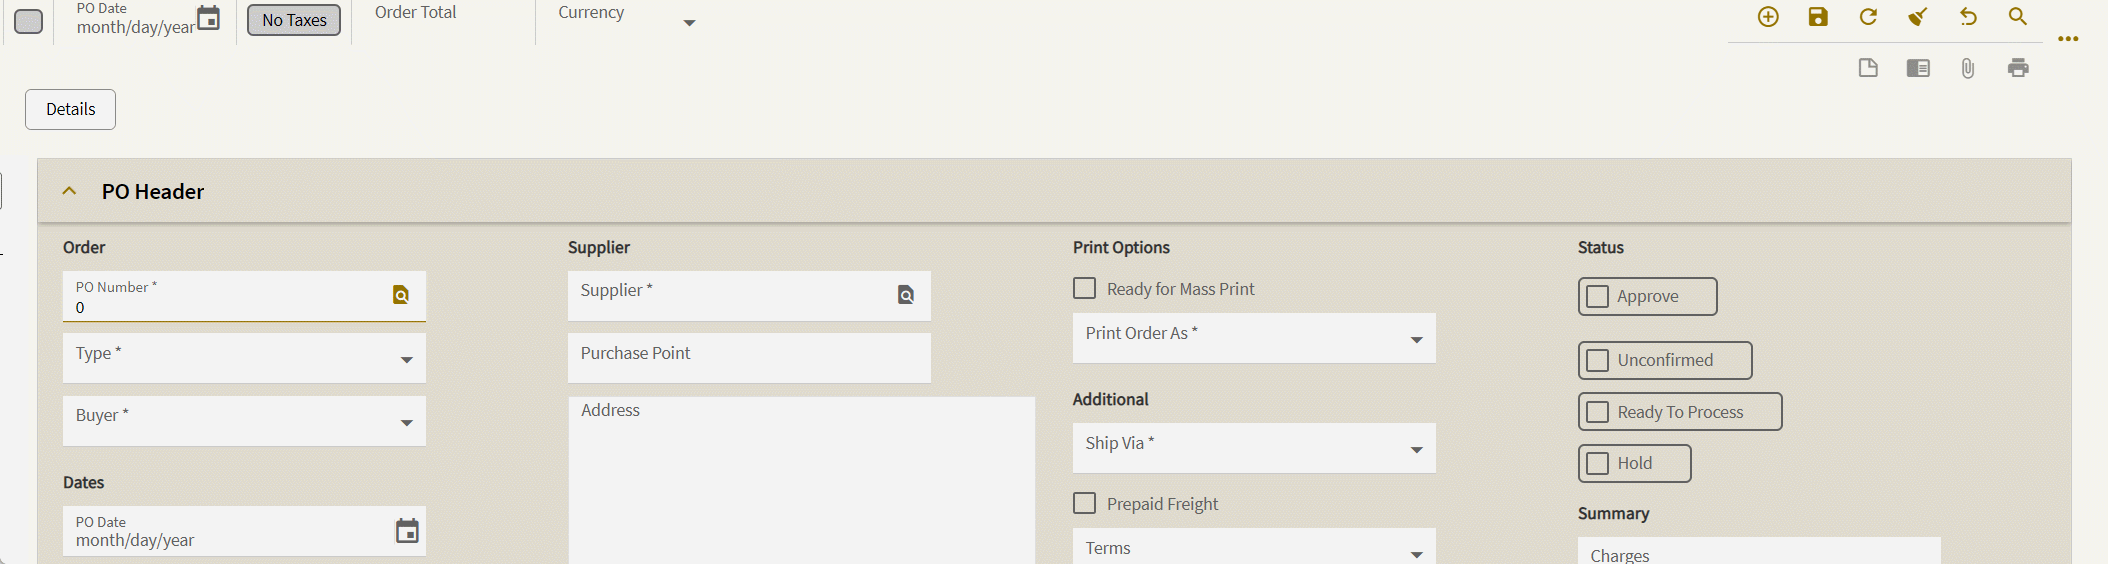The height and width of the screenshot is (564, 2108).
Task: Toggle the Hold status checkbox
Action: tap(1598, 464)
